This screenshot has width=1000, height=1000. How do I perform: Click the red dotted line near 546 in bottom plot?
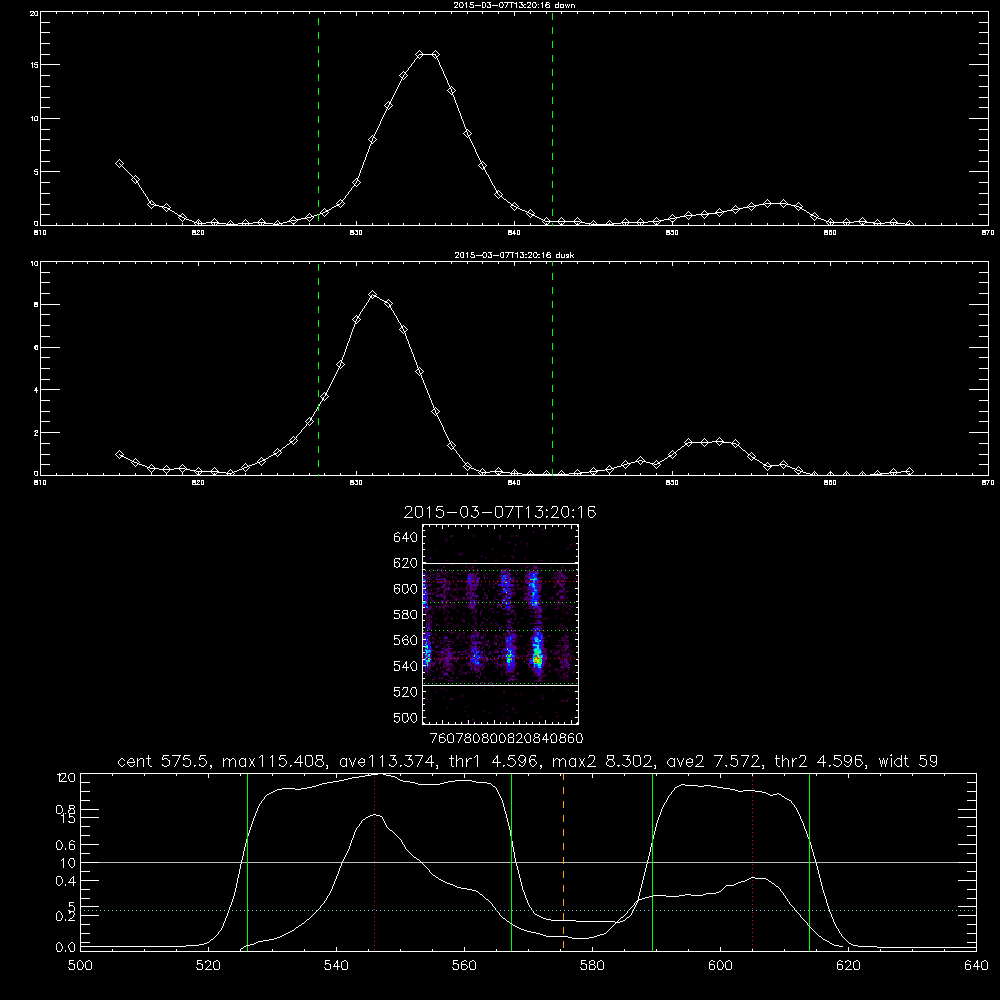tap(374, 861)
